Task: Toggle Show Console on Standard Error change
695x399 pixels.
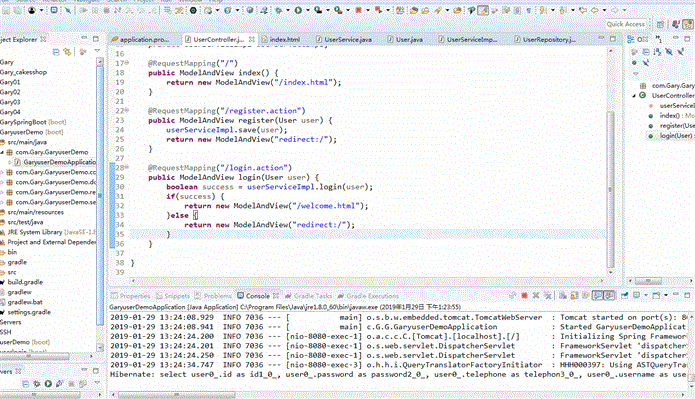Action: coord(609,295)
